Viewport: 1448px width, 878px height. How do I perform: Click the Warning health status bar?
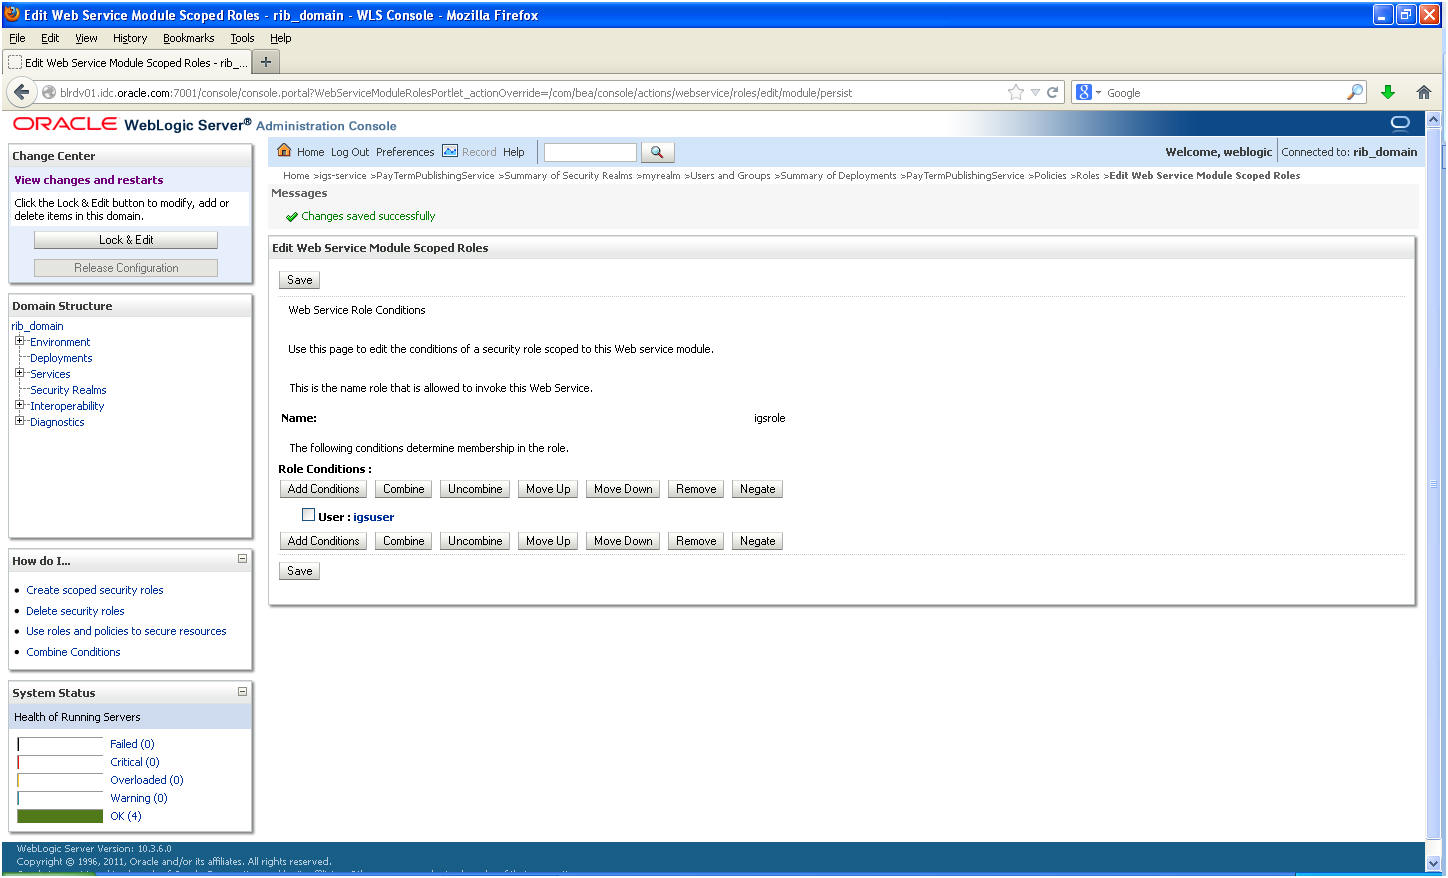click(x=60, y=798)
